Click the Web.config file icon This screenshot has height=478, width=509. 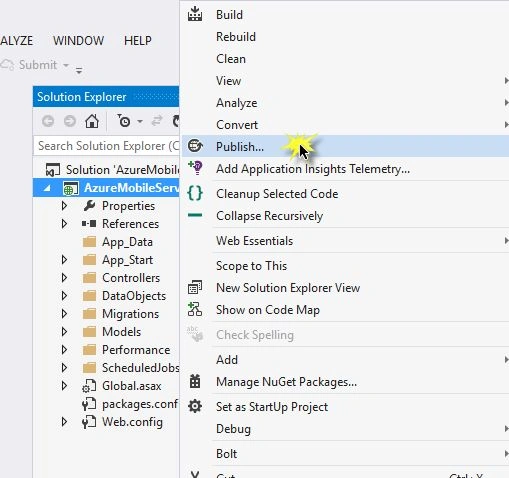coord(89,422)
